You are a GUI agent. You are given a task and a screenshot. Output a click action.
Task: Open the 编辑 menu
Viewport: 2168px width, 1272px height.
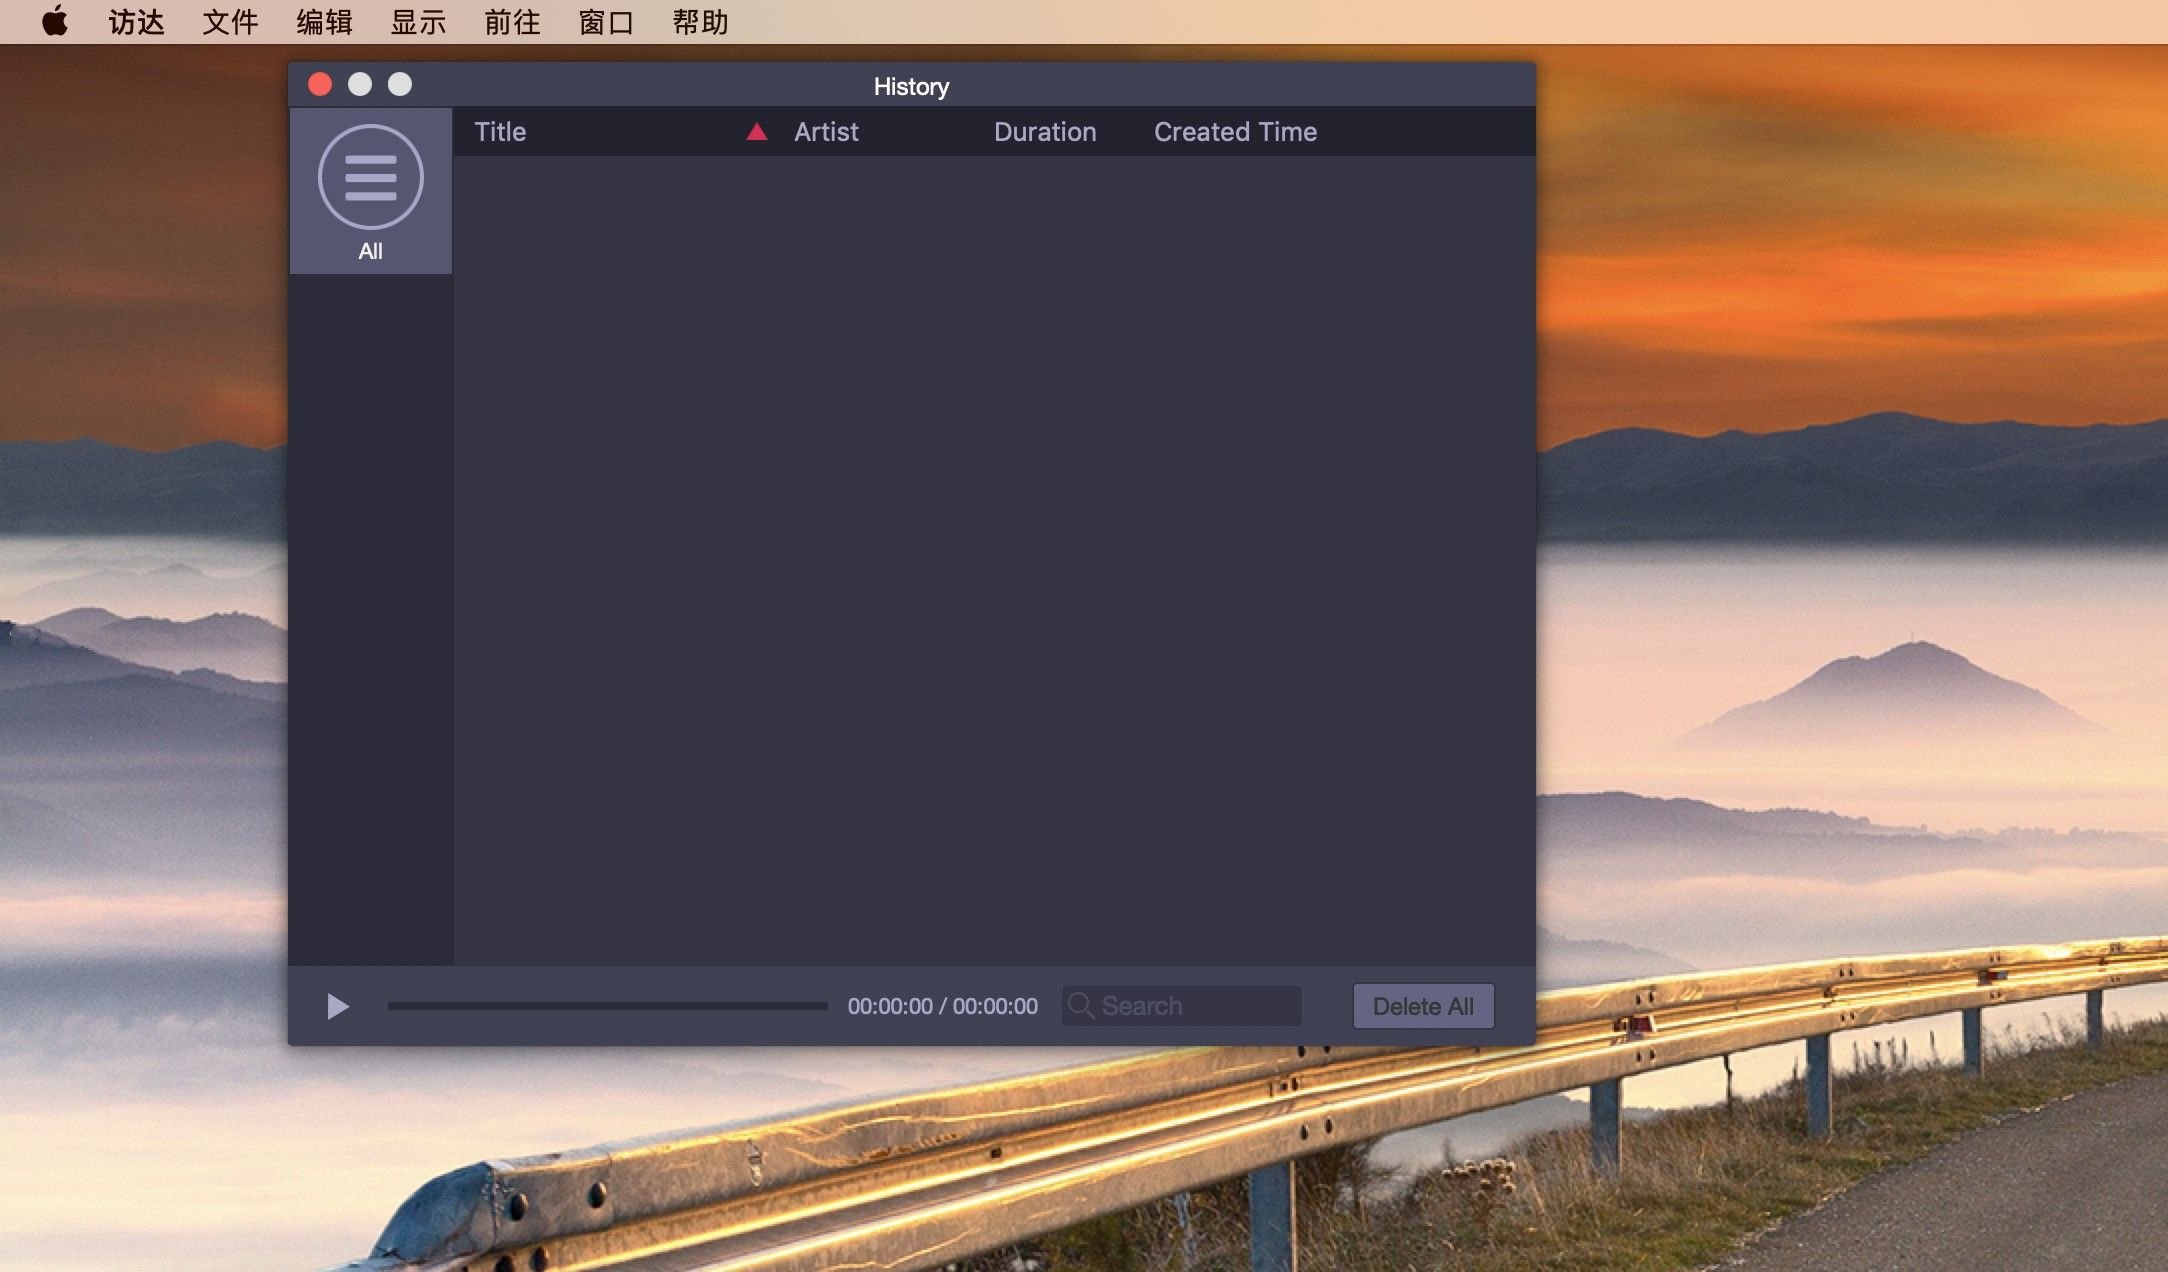(x=324, y=22)
